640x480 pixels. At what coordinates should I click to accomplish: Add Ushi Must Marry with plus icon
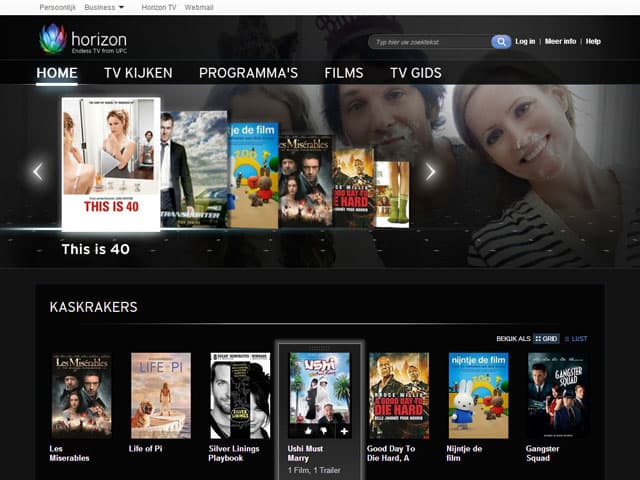(x=344, y=431)
